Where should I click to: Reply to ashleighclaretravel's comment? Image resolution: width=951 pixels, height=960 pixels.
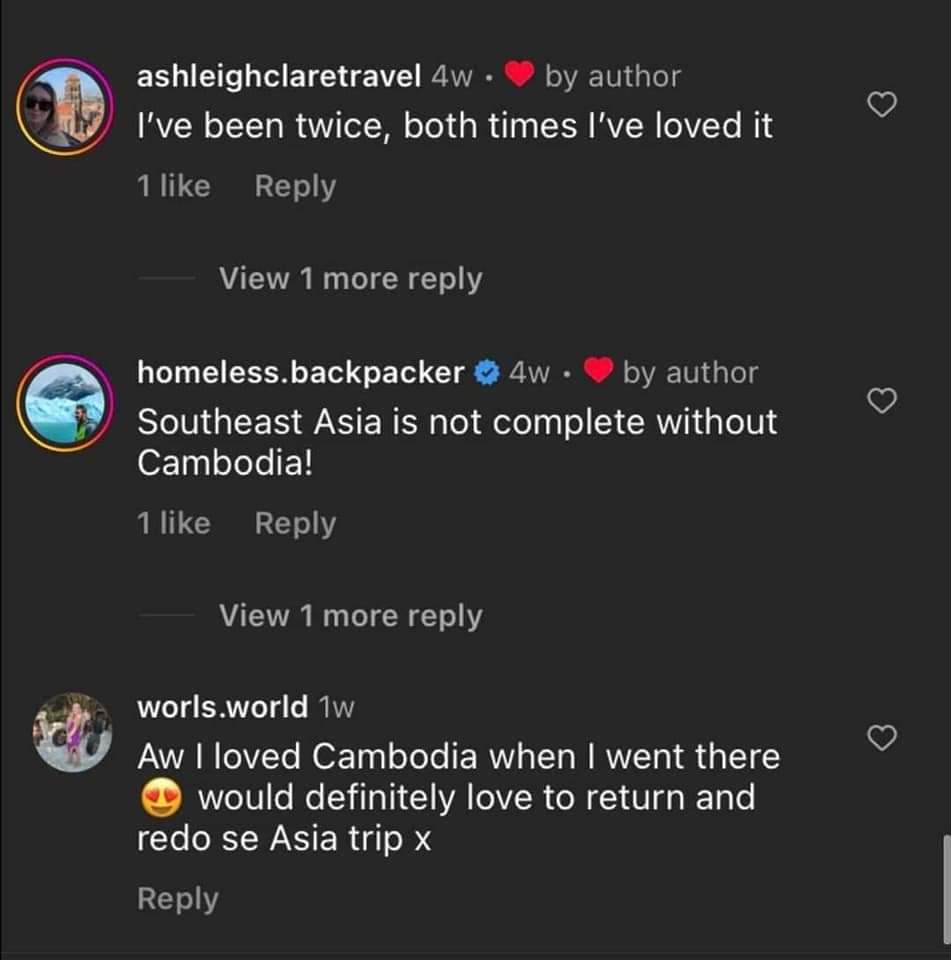295,186
